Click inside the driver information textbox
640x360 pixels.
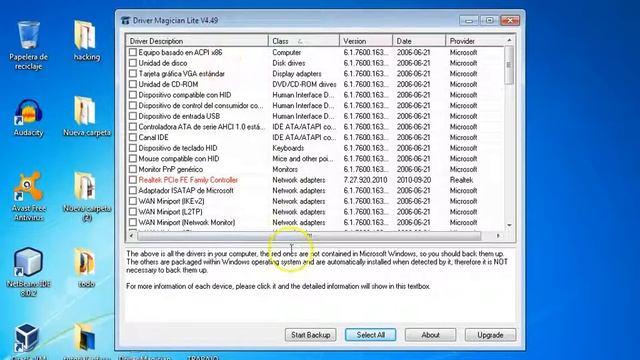pyautogui.click(x=320, y=286)
